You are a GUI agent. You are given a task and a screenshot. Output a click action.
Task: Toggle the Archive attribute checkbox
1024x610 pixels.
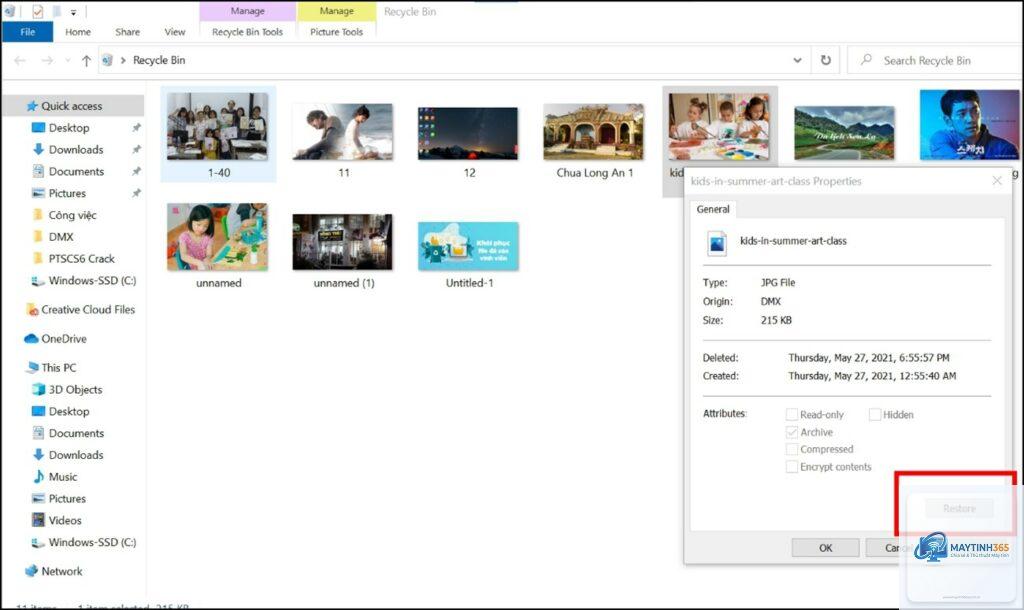coord(792,432)
